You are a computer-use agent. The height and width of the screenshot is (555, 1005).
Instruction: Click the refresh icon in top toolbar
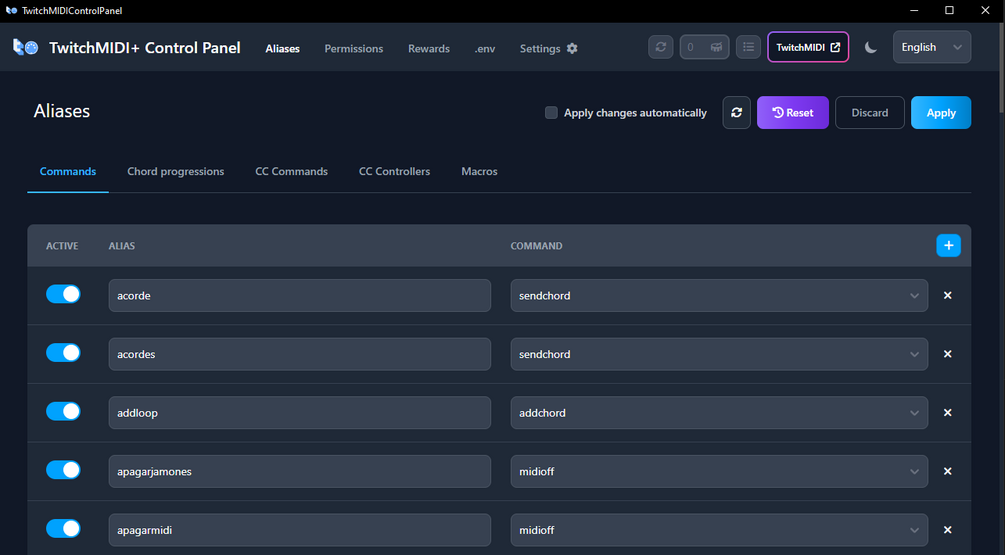(x=661, y=47)
